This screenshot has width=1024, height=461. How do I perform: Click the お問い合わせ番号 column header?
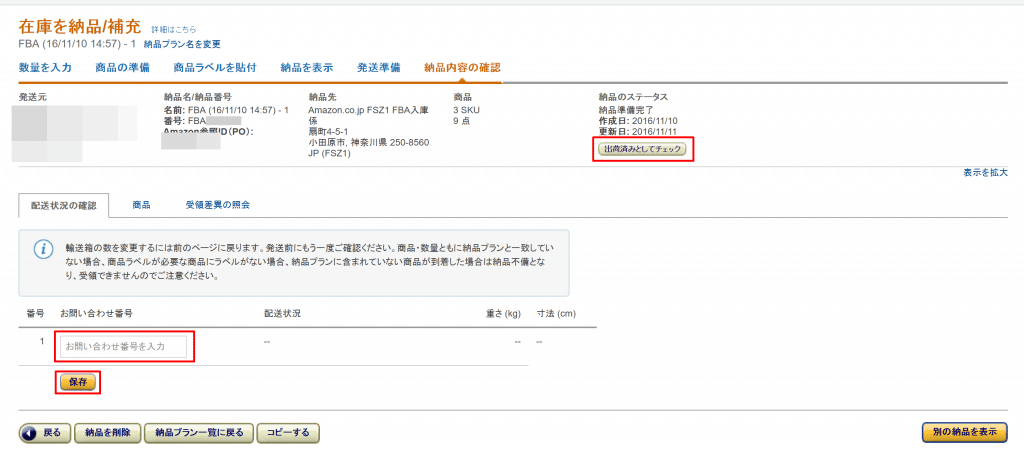point(97,313)
